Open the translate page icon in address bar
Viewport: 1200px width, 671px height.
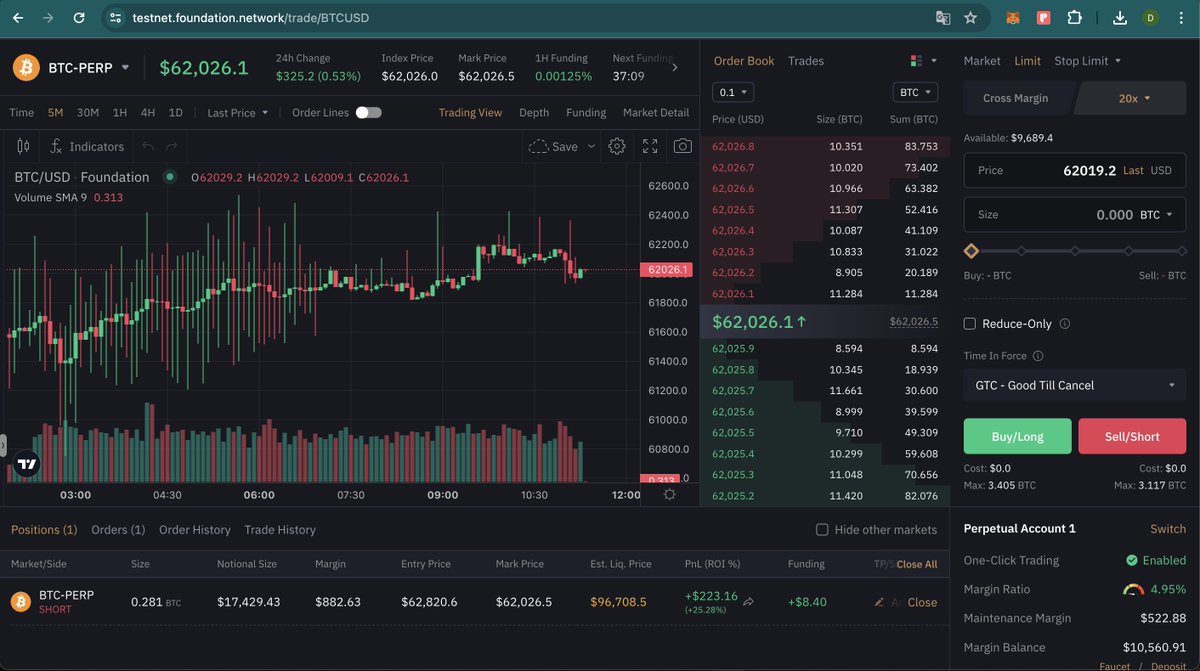pyautogui.click(x=942, y=18)
